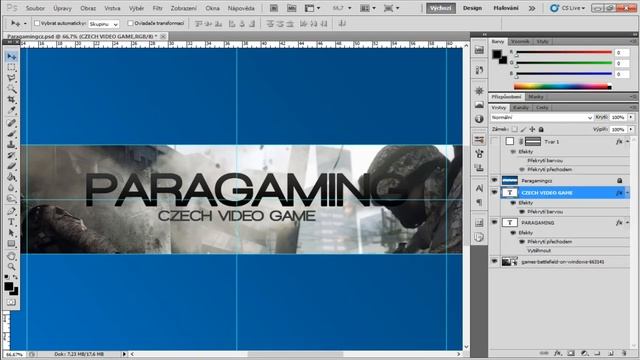Select the Clone Stamp tool

[x=11, y=144]
